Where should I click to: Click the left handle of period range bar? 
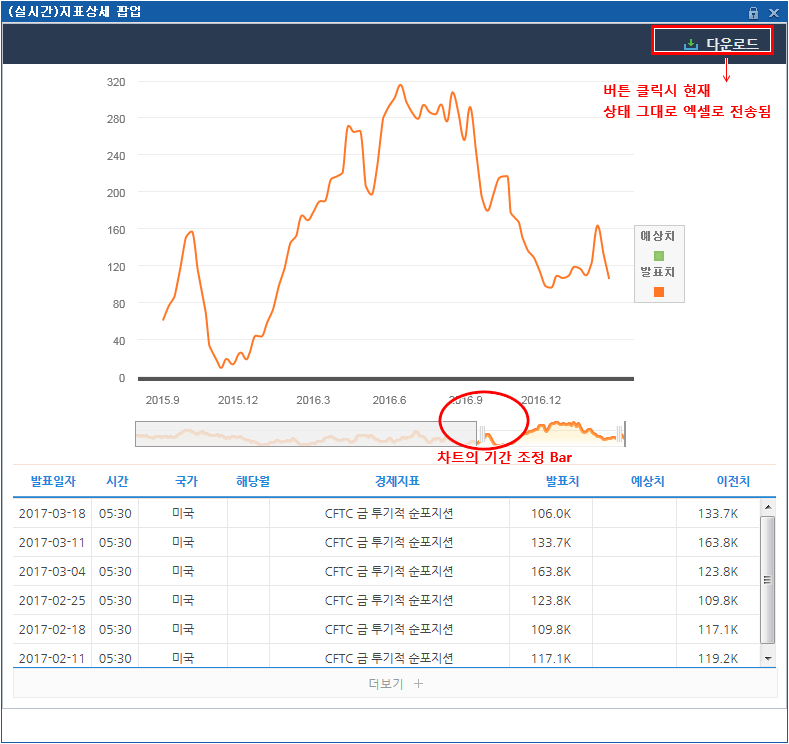(x=482, y=434)
